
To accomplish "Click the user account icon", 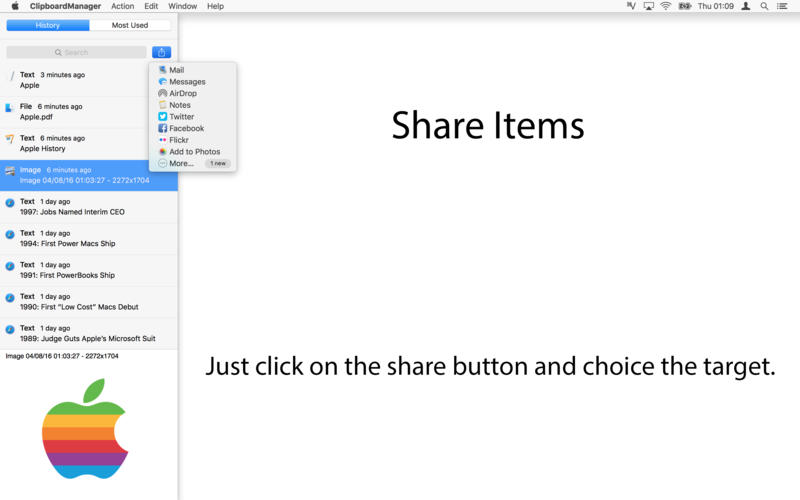I will click(x=745, y=6).
